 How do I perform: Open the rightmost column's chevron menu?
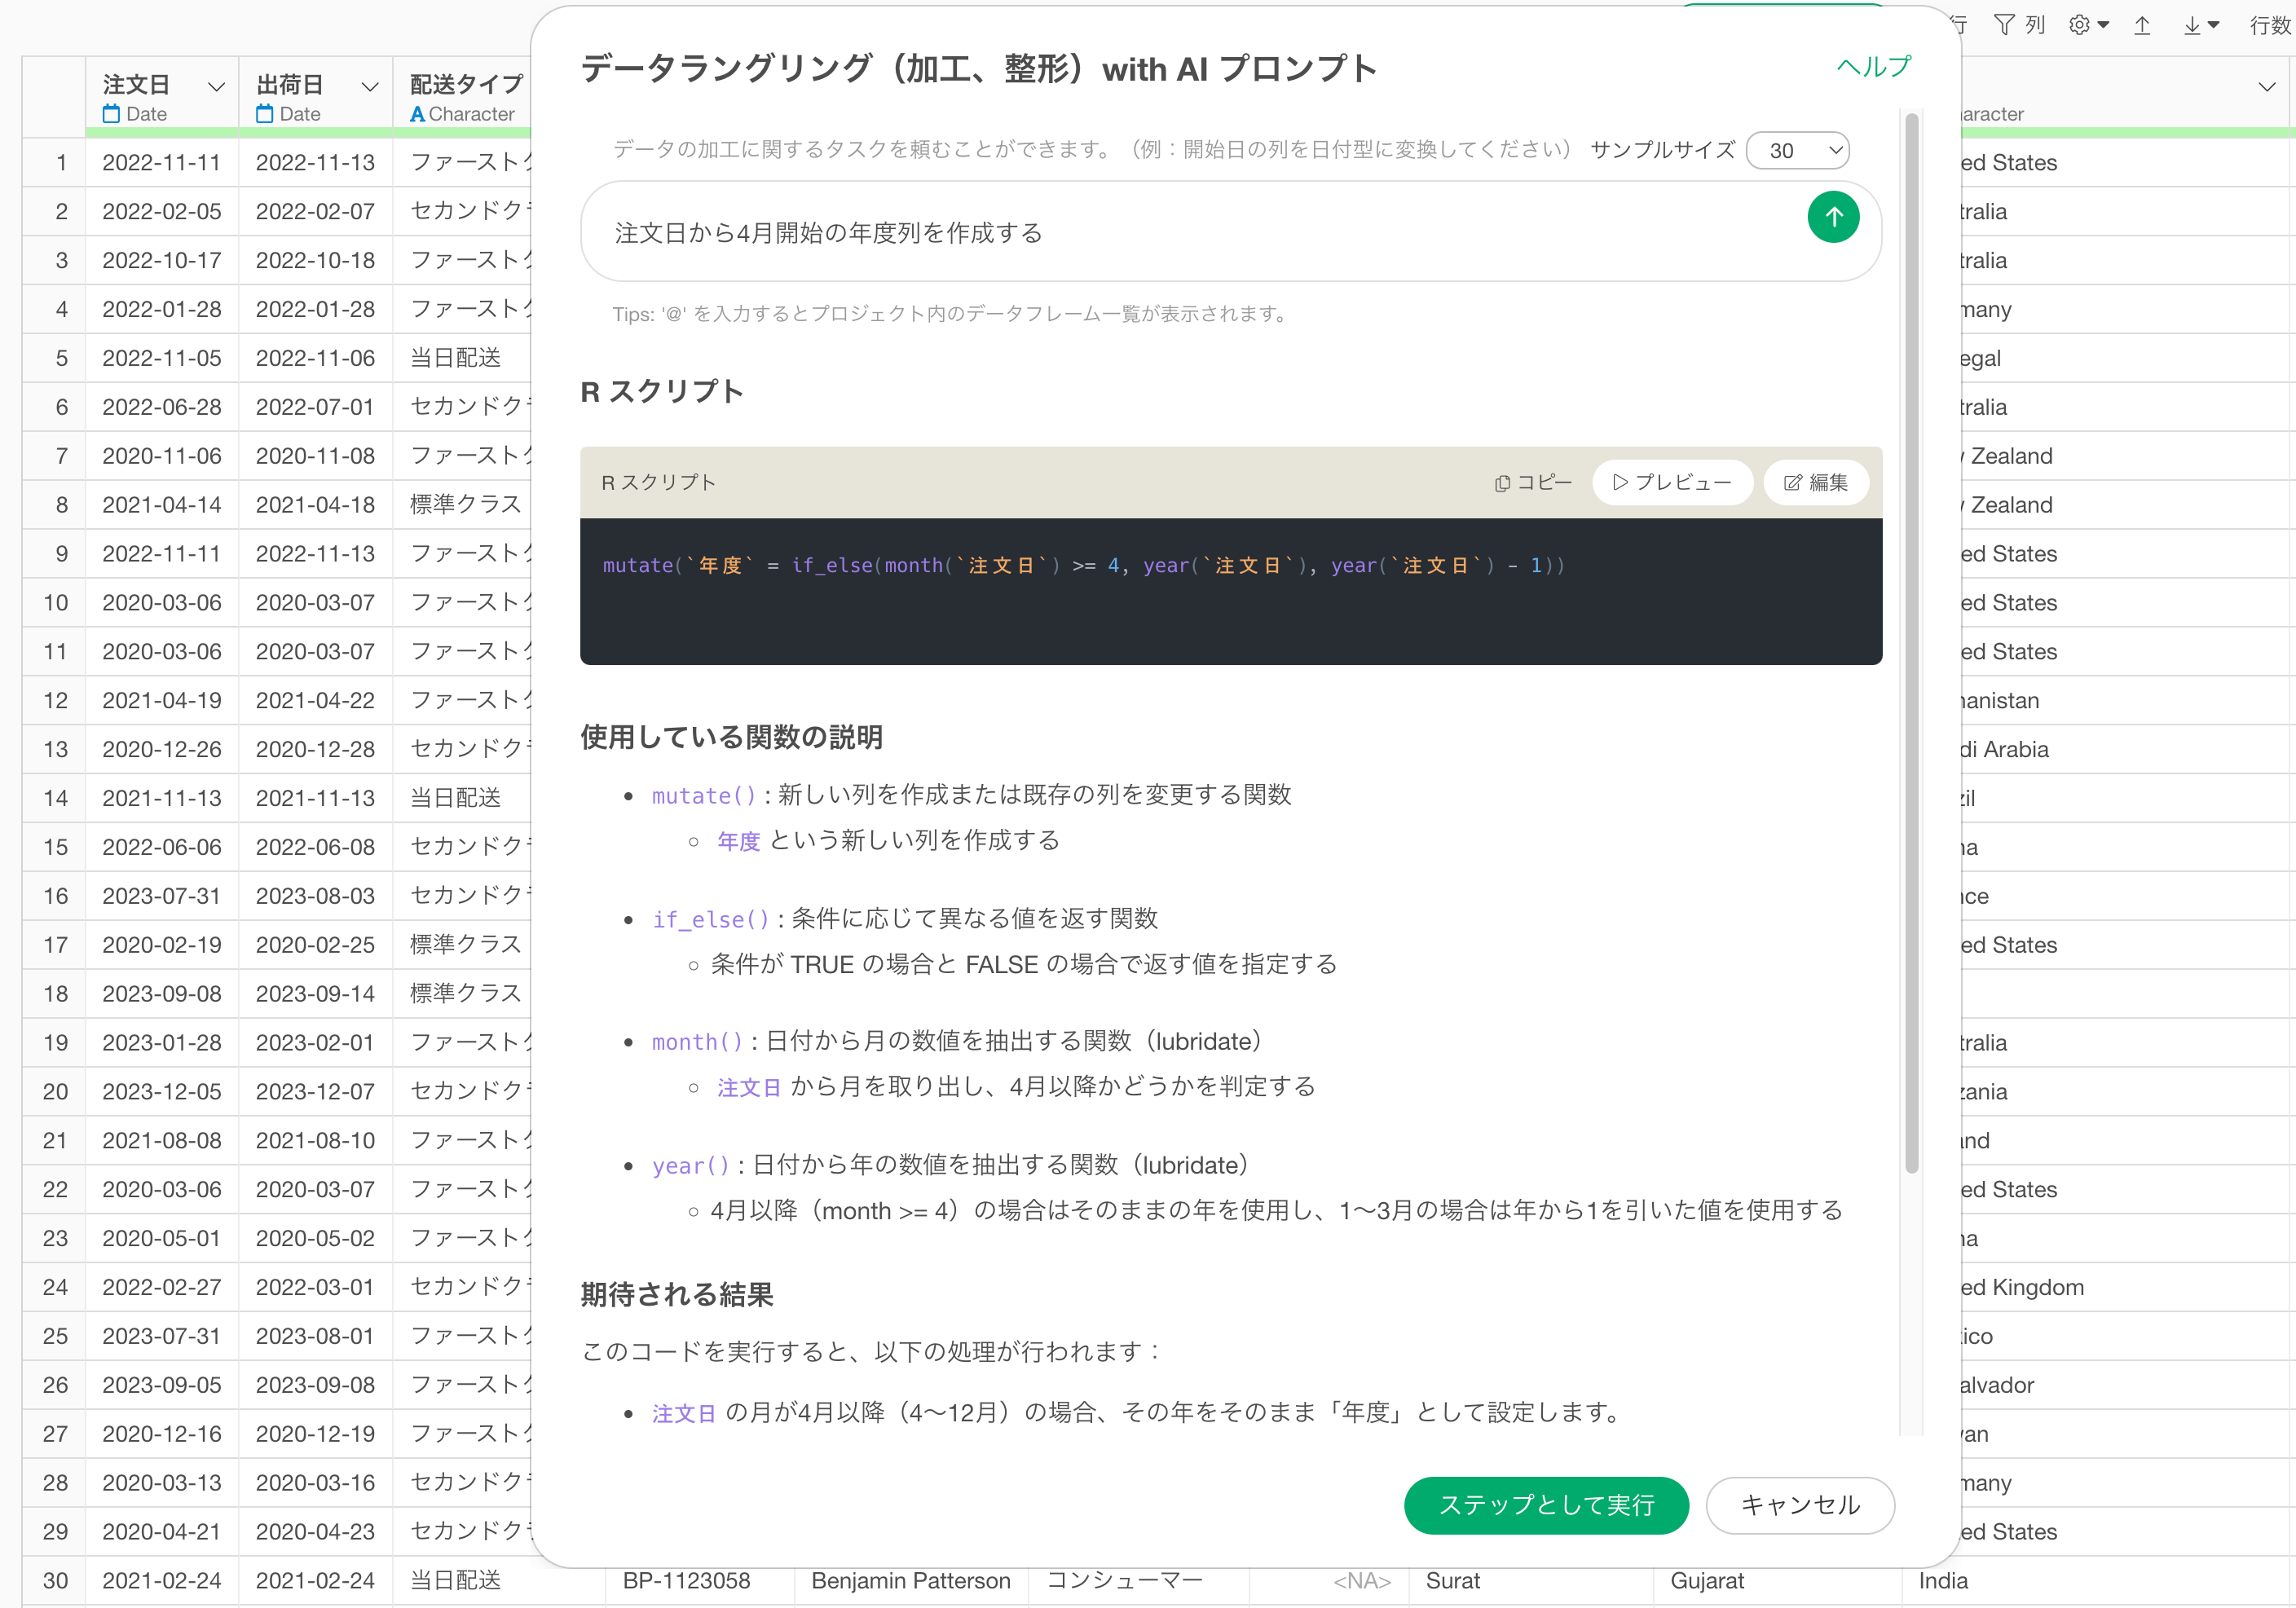point(2266,86)
